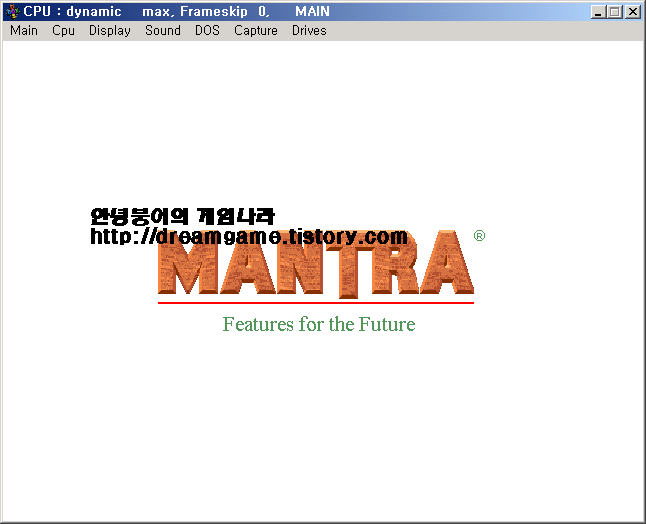Maximize the DOSBox window
This screenshot has height=524, width=646.
pyautogui.click(x=615, y=12)
